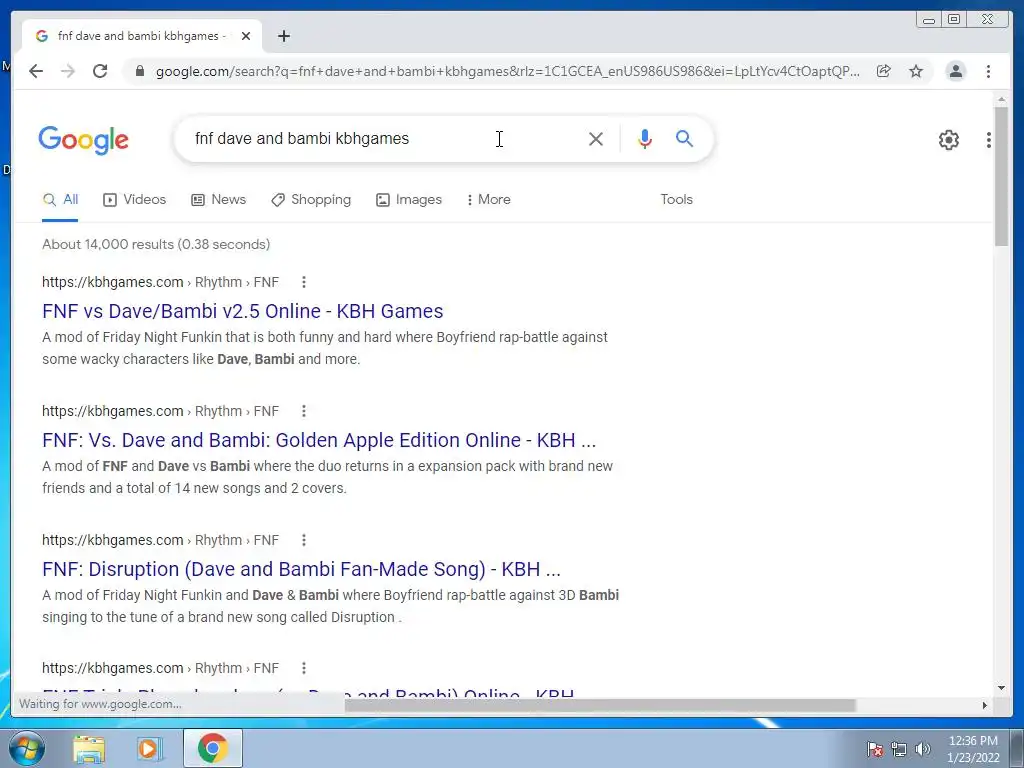The width and height of the screenshot is (1024, 768).
Task: Click the horizontal scrollbar thumb
Action: tap(600, 705)
